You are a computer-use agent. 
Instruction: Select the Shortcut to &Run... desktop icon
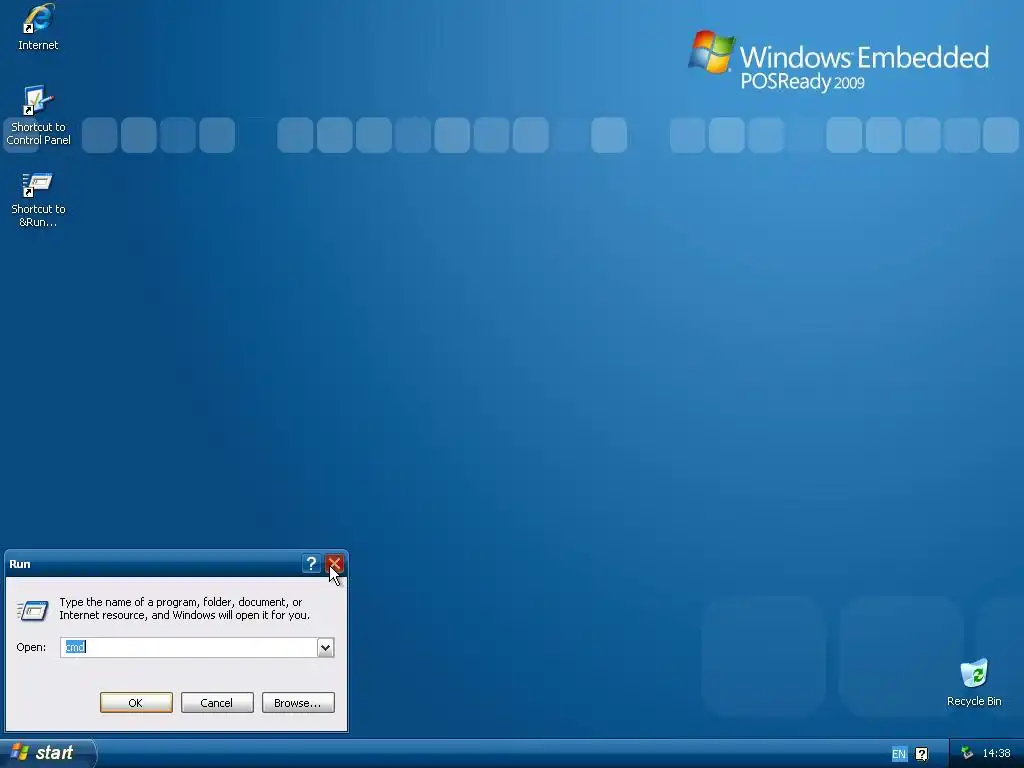38,199
